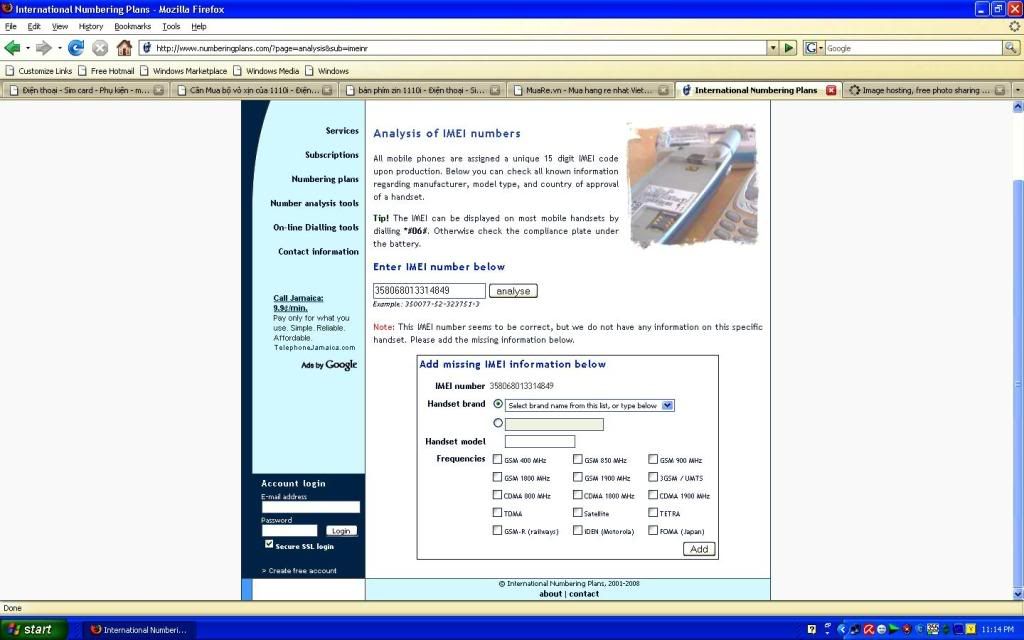
Task: Check the iDEN (Motorola) box
Action: click(577, 530)
